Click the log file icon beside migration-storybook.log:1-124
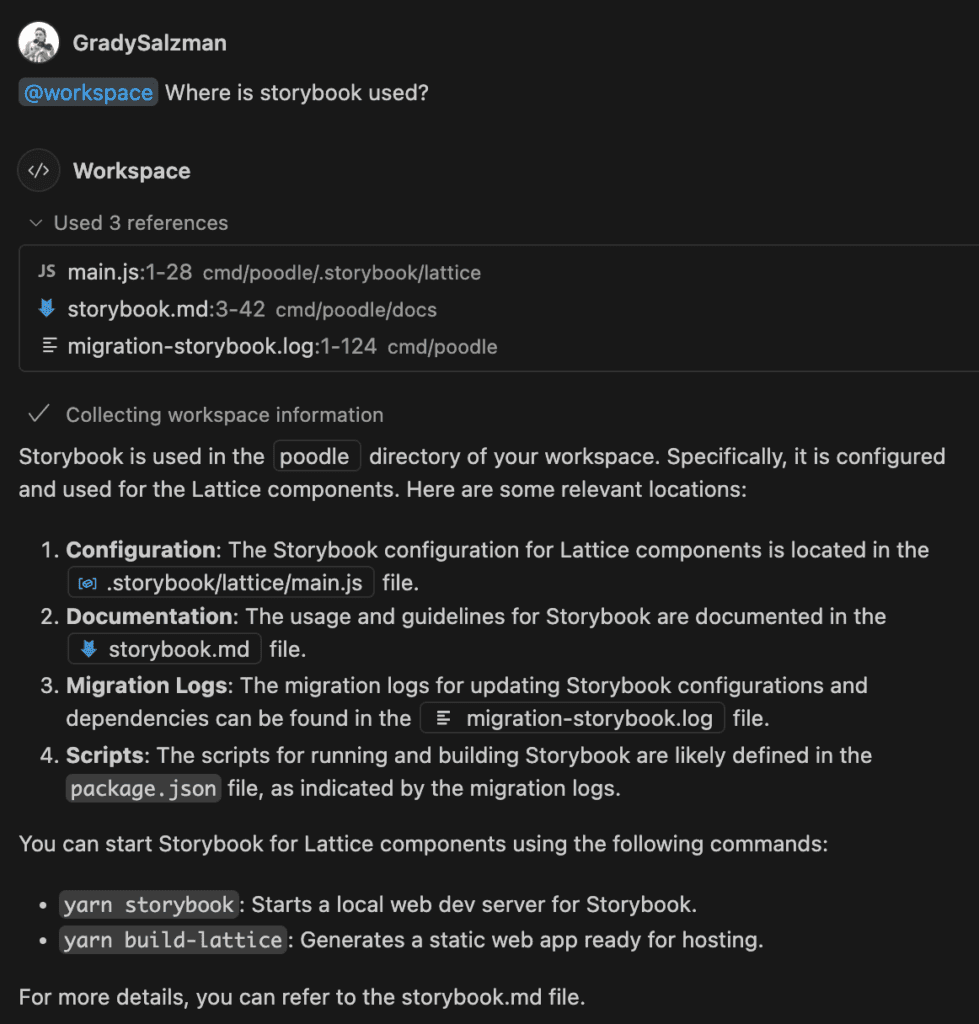979x1024 pixels. 46,347
